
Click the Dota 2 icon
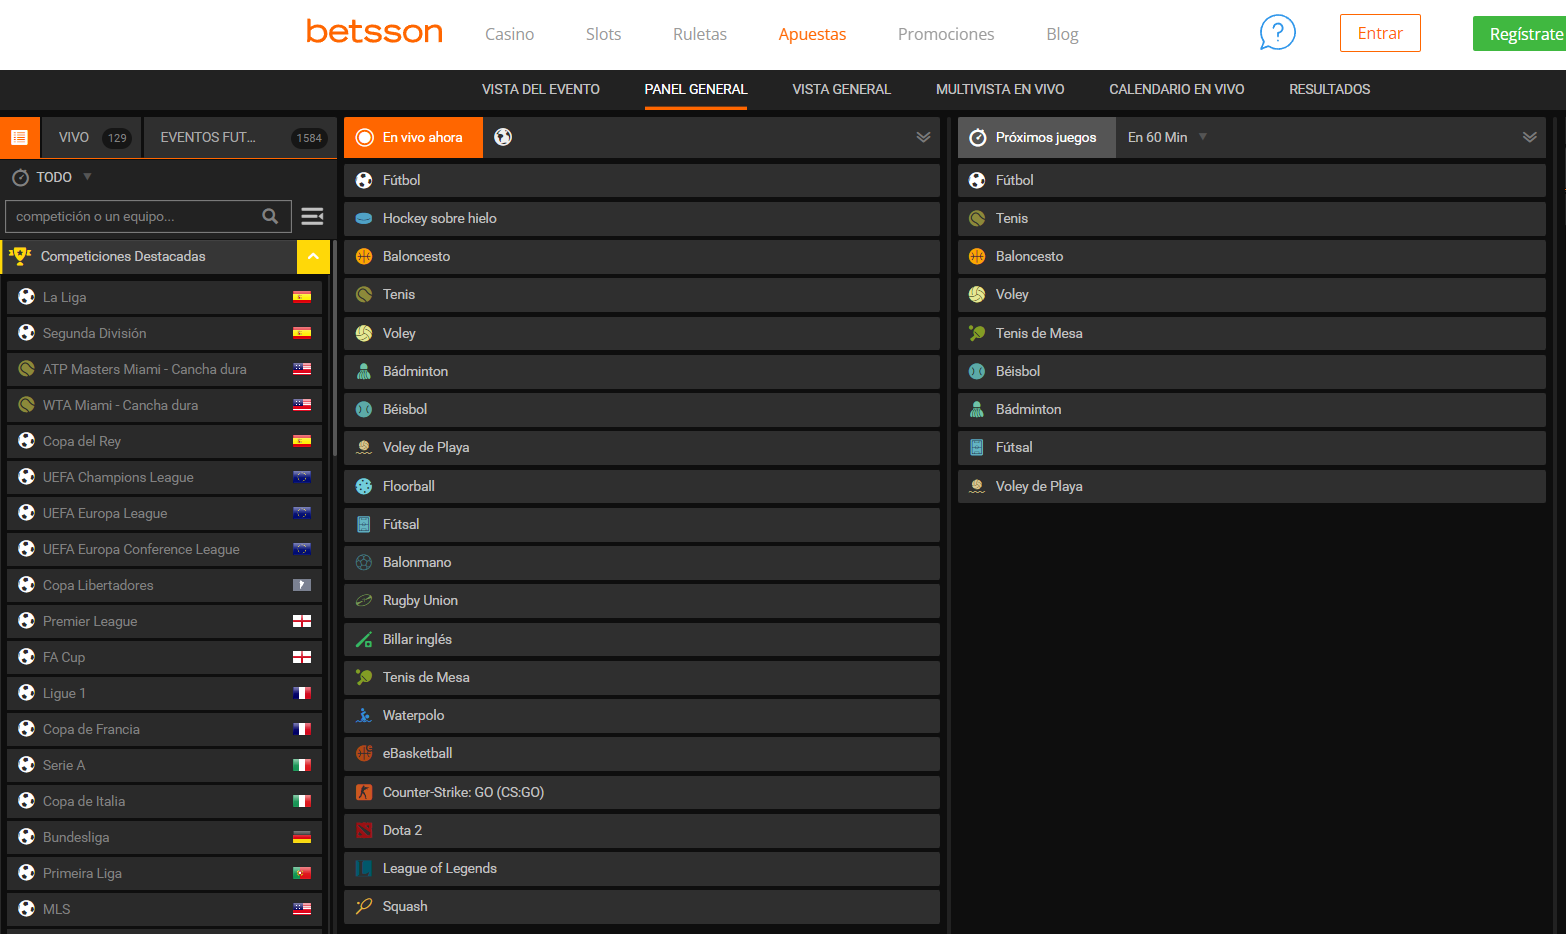tap(364, 830)
